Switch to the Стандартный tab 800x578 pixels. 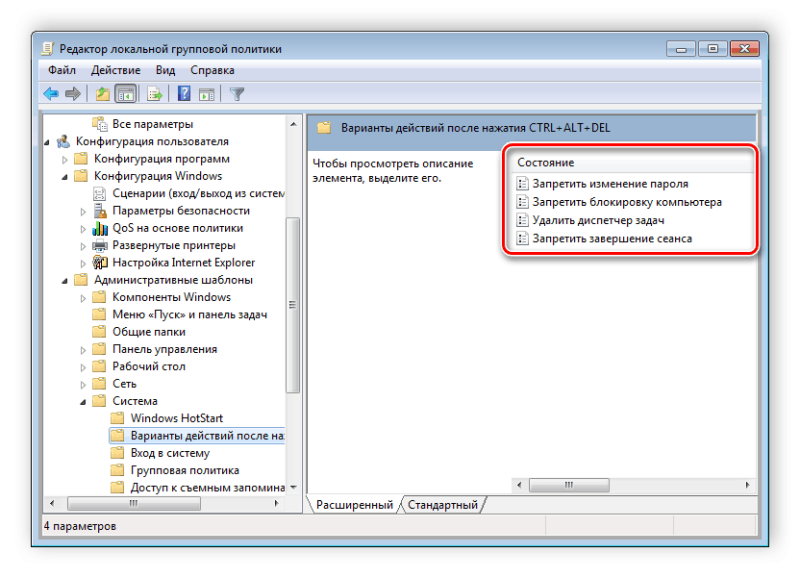443,505
